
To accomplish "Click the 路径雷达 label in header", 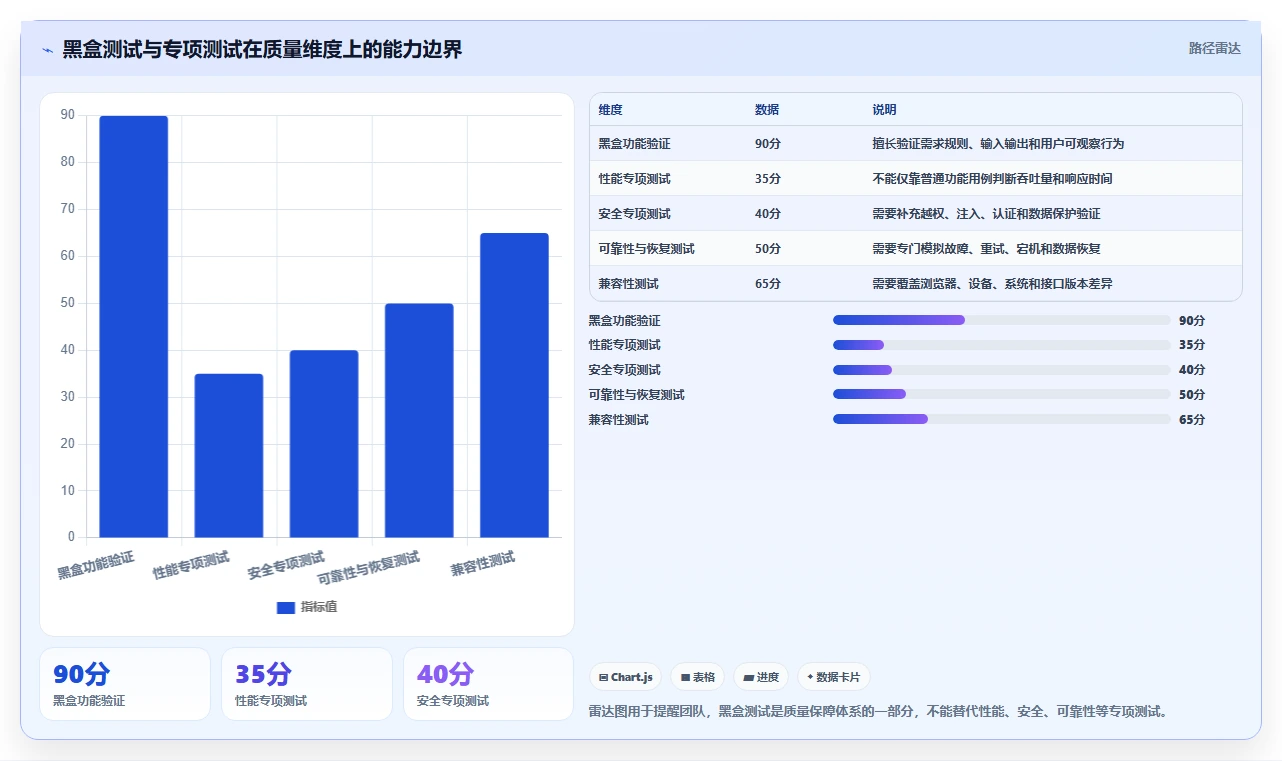I will (x=1214, y=48).
